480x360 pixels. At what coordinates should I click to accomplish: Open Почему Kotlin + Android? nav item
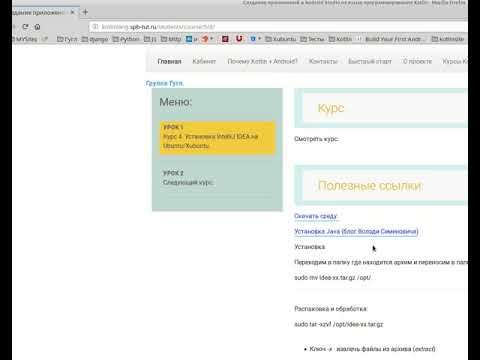(262, 61)
